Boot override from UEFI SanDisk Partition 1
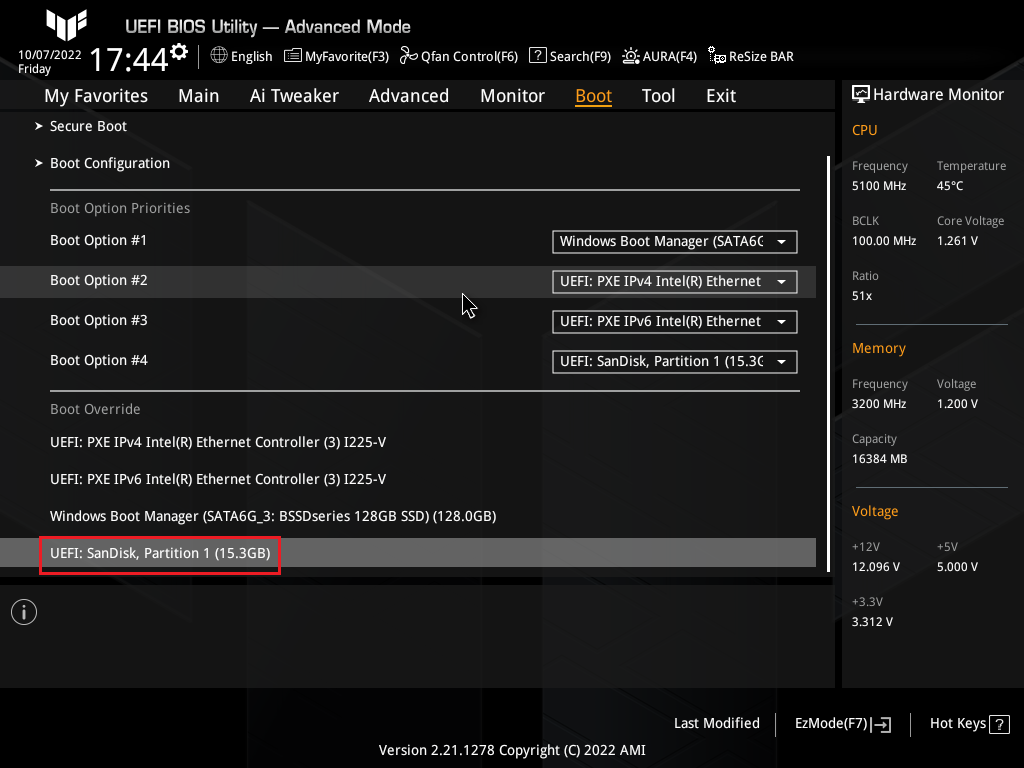Screen dimensions: 1024x768 [160, 553]
